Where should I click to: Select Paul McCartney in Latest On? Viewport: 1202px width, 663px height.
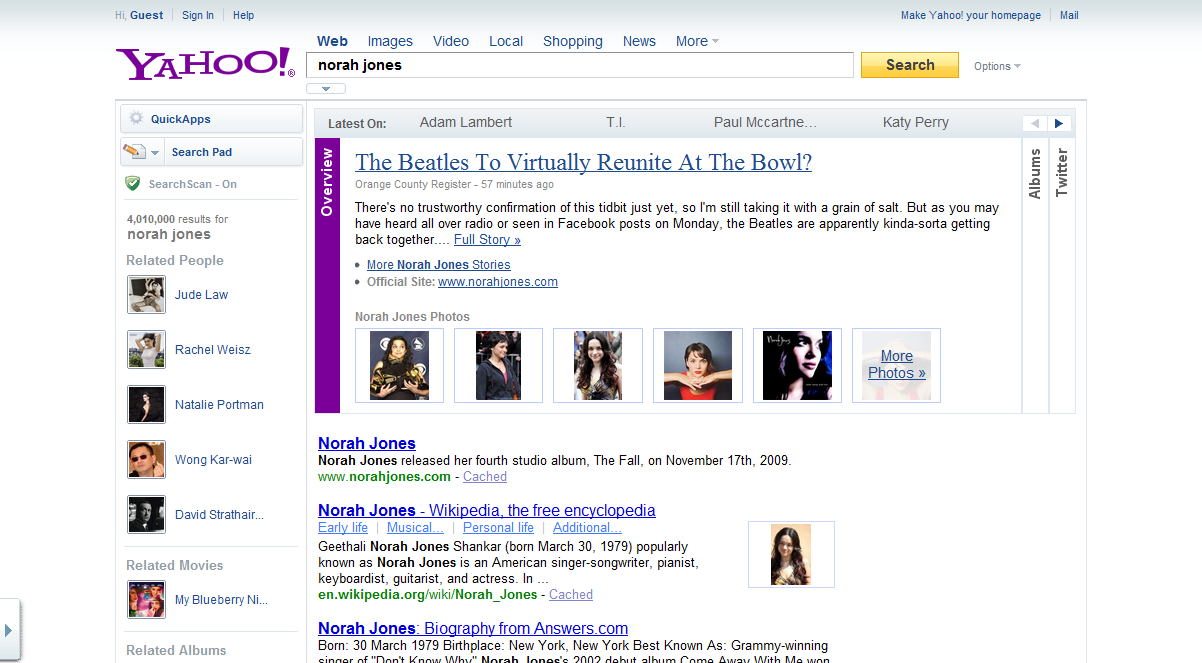tap(765, 123)
